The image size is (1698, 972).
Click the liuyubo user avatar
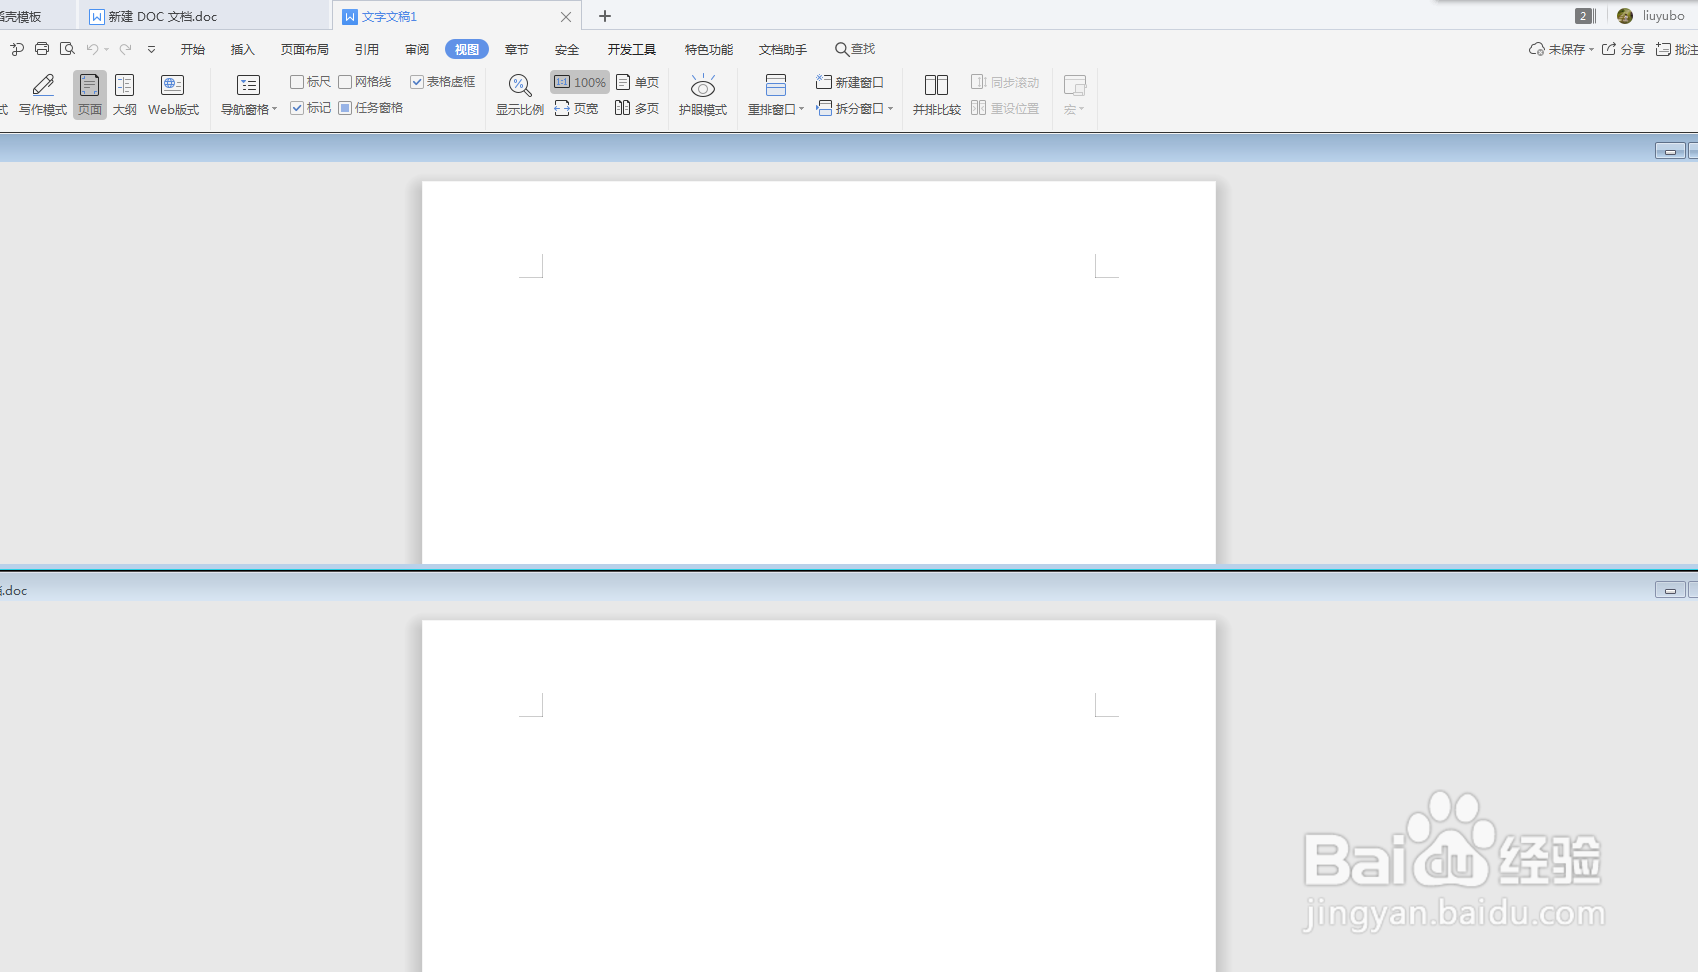(x=1625, y=16)
